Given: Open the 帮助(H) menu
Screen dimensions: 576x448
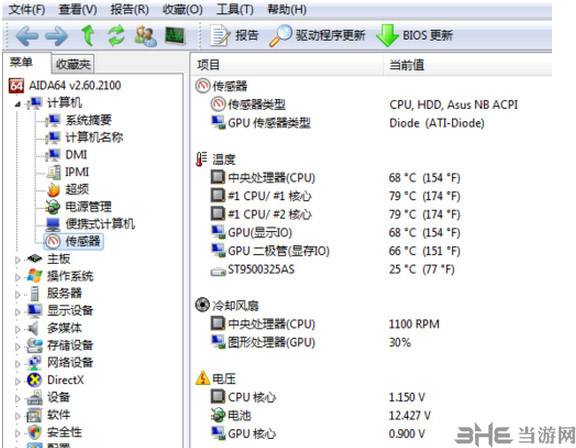Looking at the screenshot, I should point(287,9).
